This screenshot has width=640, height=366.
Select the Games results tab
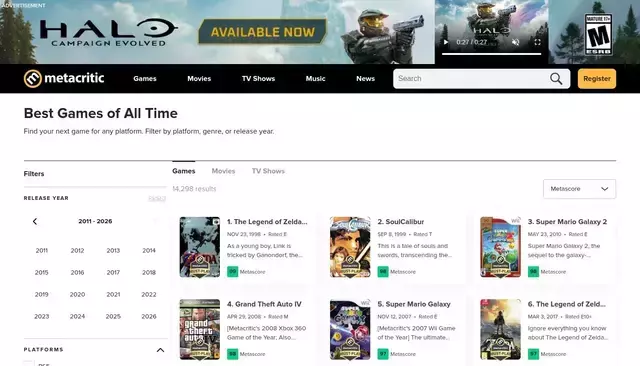click(184, 171)
